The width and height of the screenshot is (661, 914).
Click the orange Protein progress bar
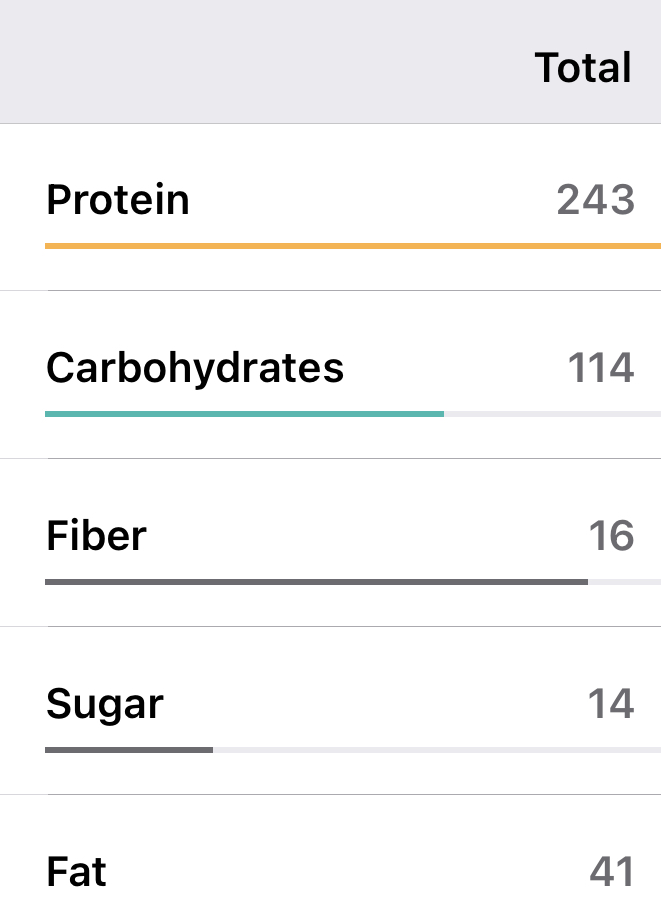(352, 245)
